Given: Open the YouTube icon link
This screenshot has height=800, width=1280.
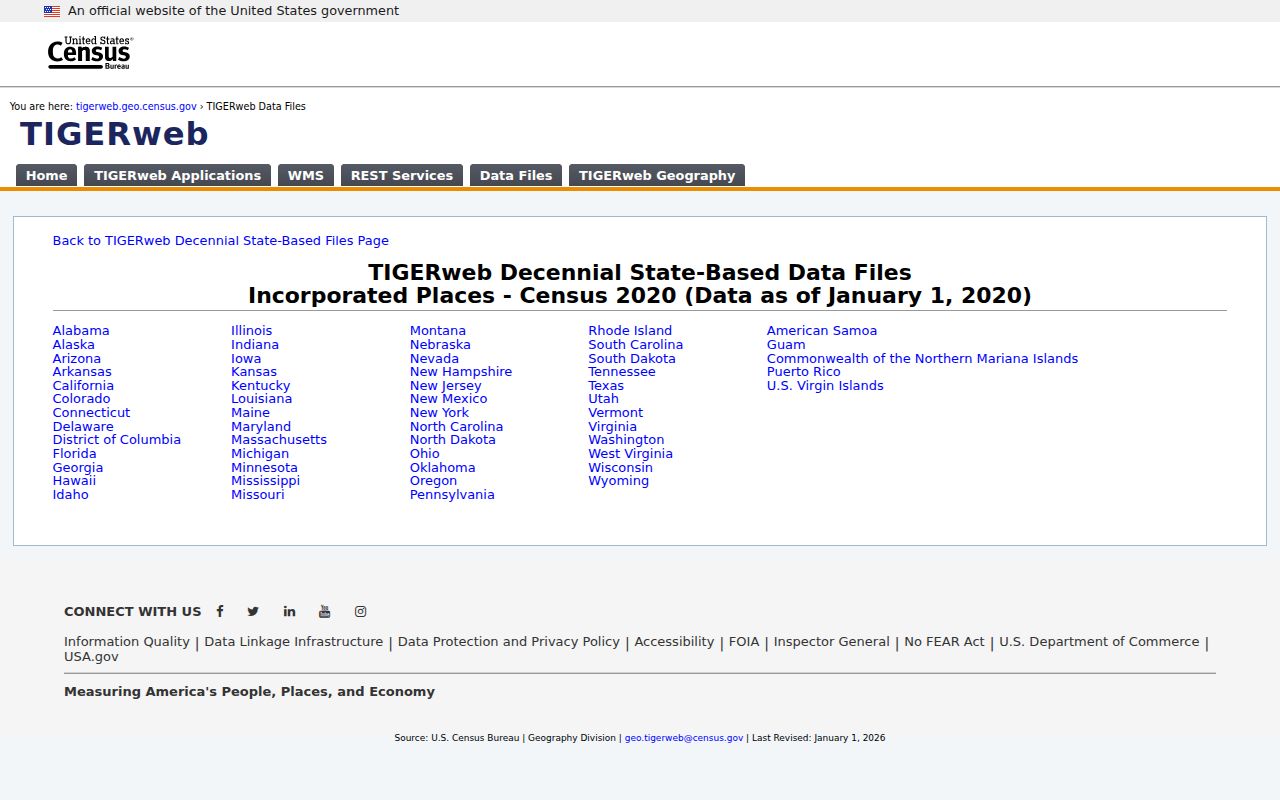Looking at the screenshot, I should pyautogui.click(x=325, y=612).
